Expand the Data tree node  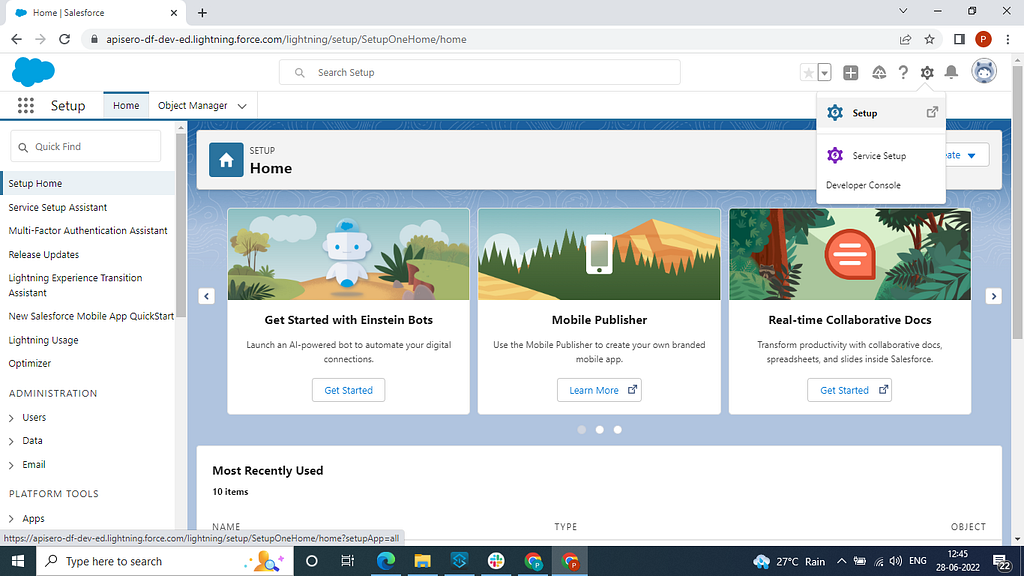coord(11,441)
